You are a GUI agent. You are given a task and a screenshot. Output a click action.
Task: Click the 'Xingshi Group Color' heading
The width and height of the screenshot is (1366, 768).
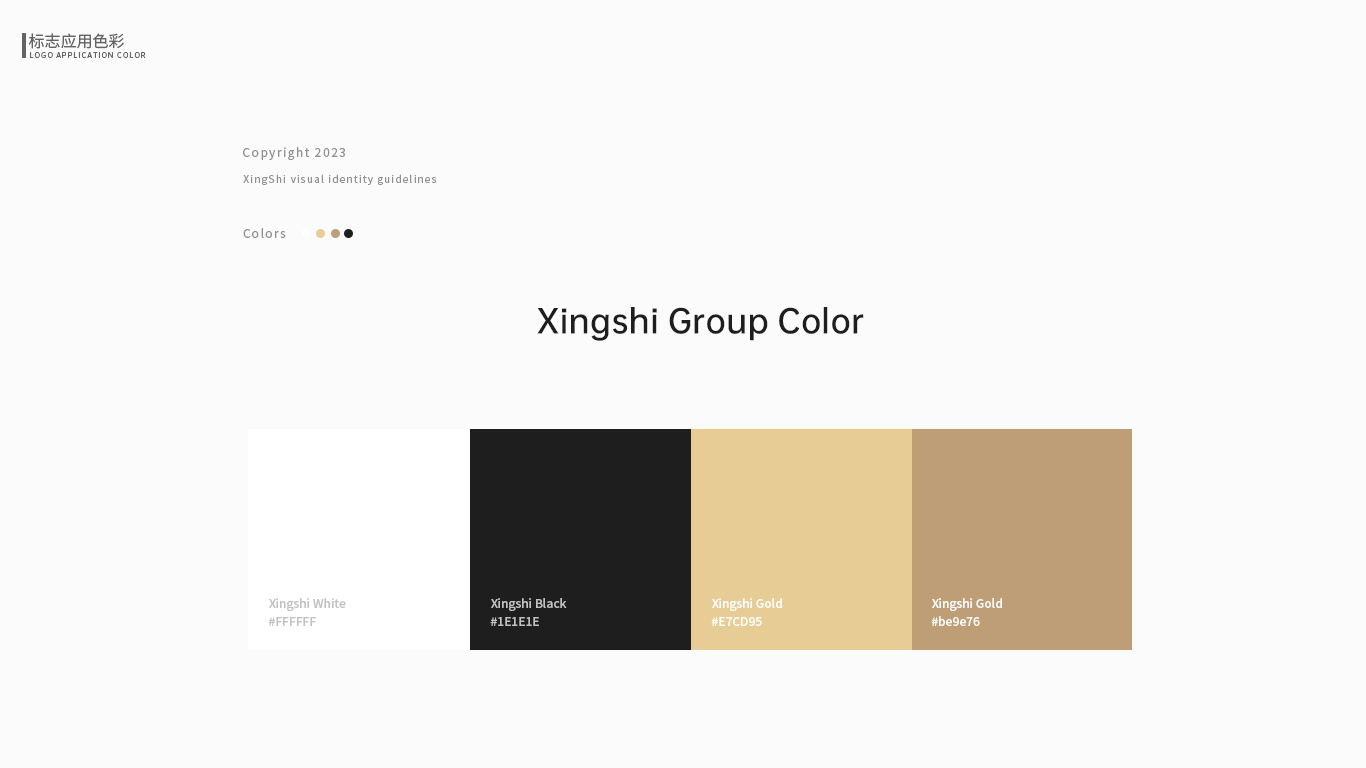(x=700, y=322)
